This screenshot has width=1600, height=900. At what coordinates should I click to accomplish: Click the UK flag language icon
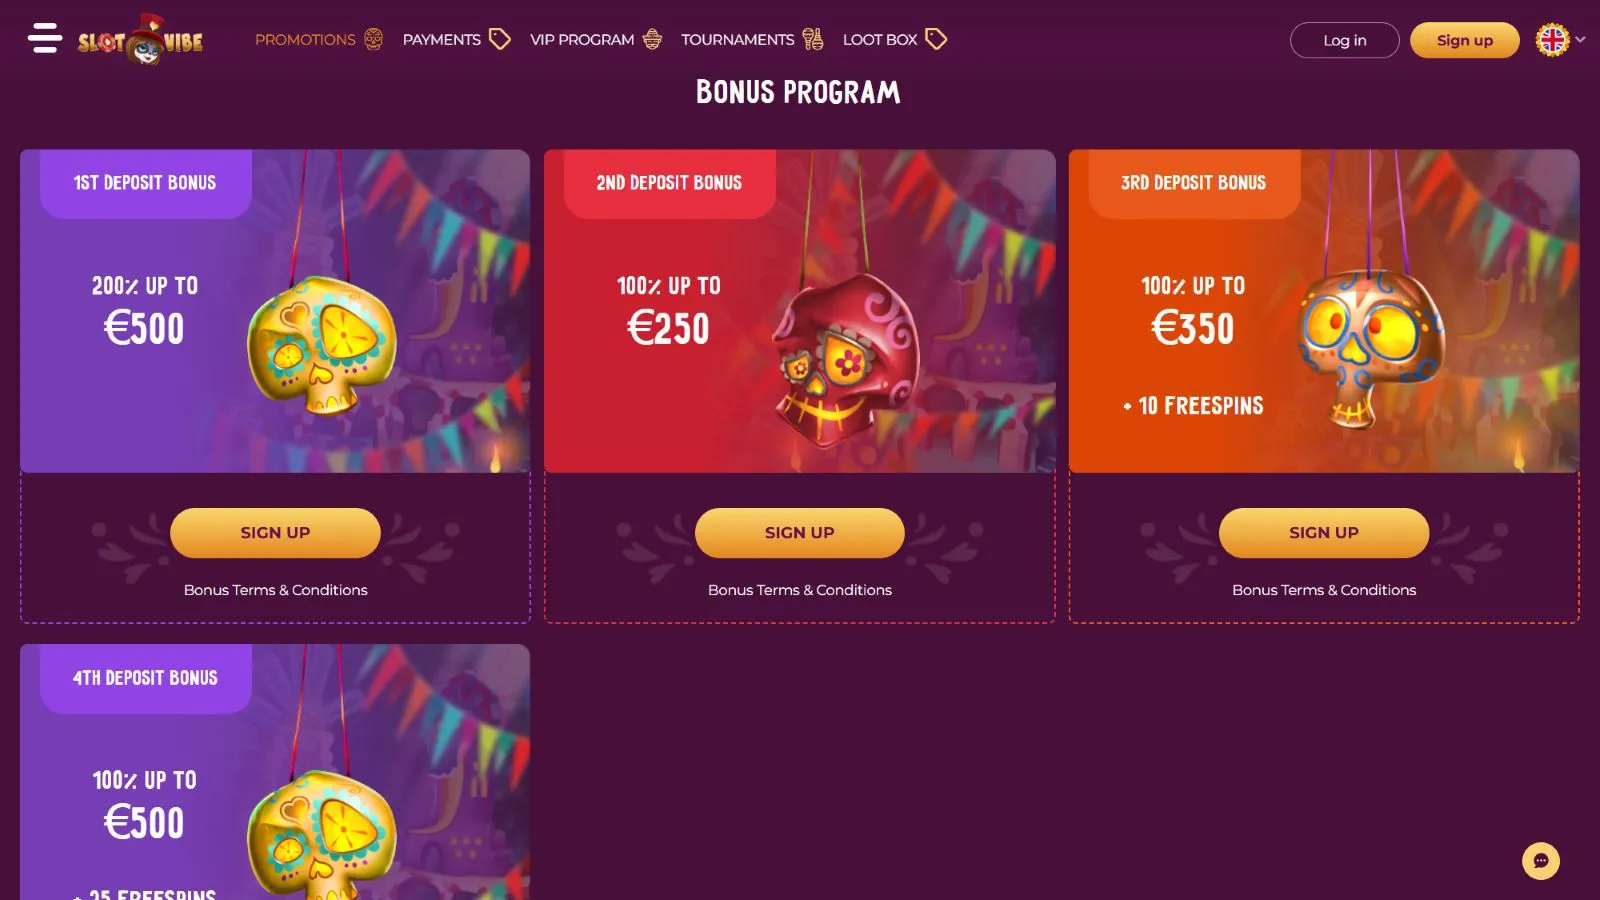[1552, 40]
